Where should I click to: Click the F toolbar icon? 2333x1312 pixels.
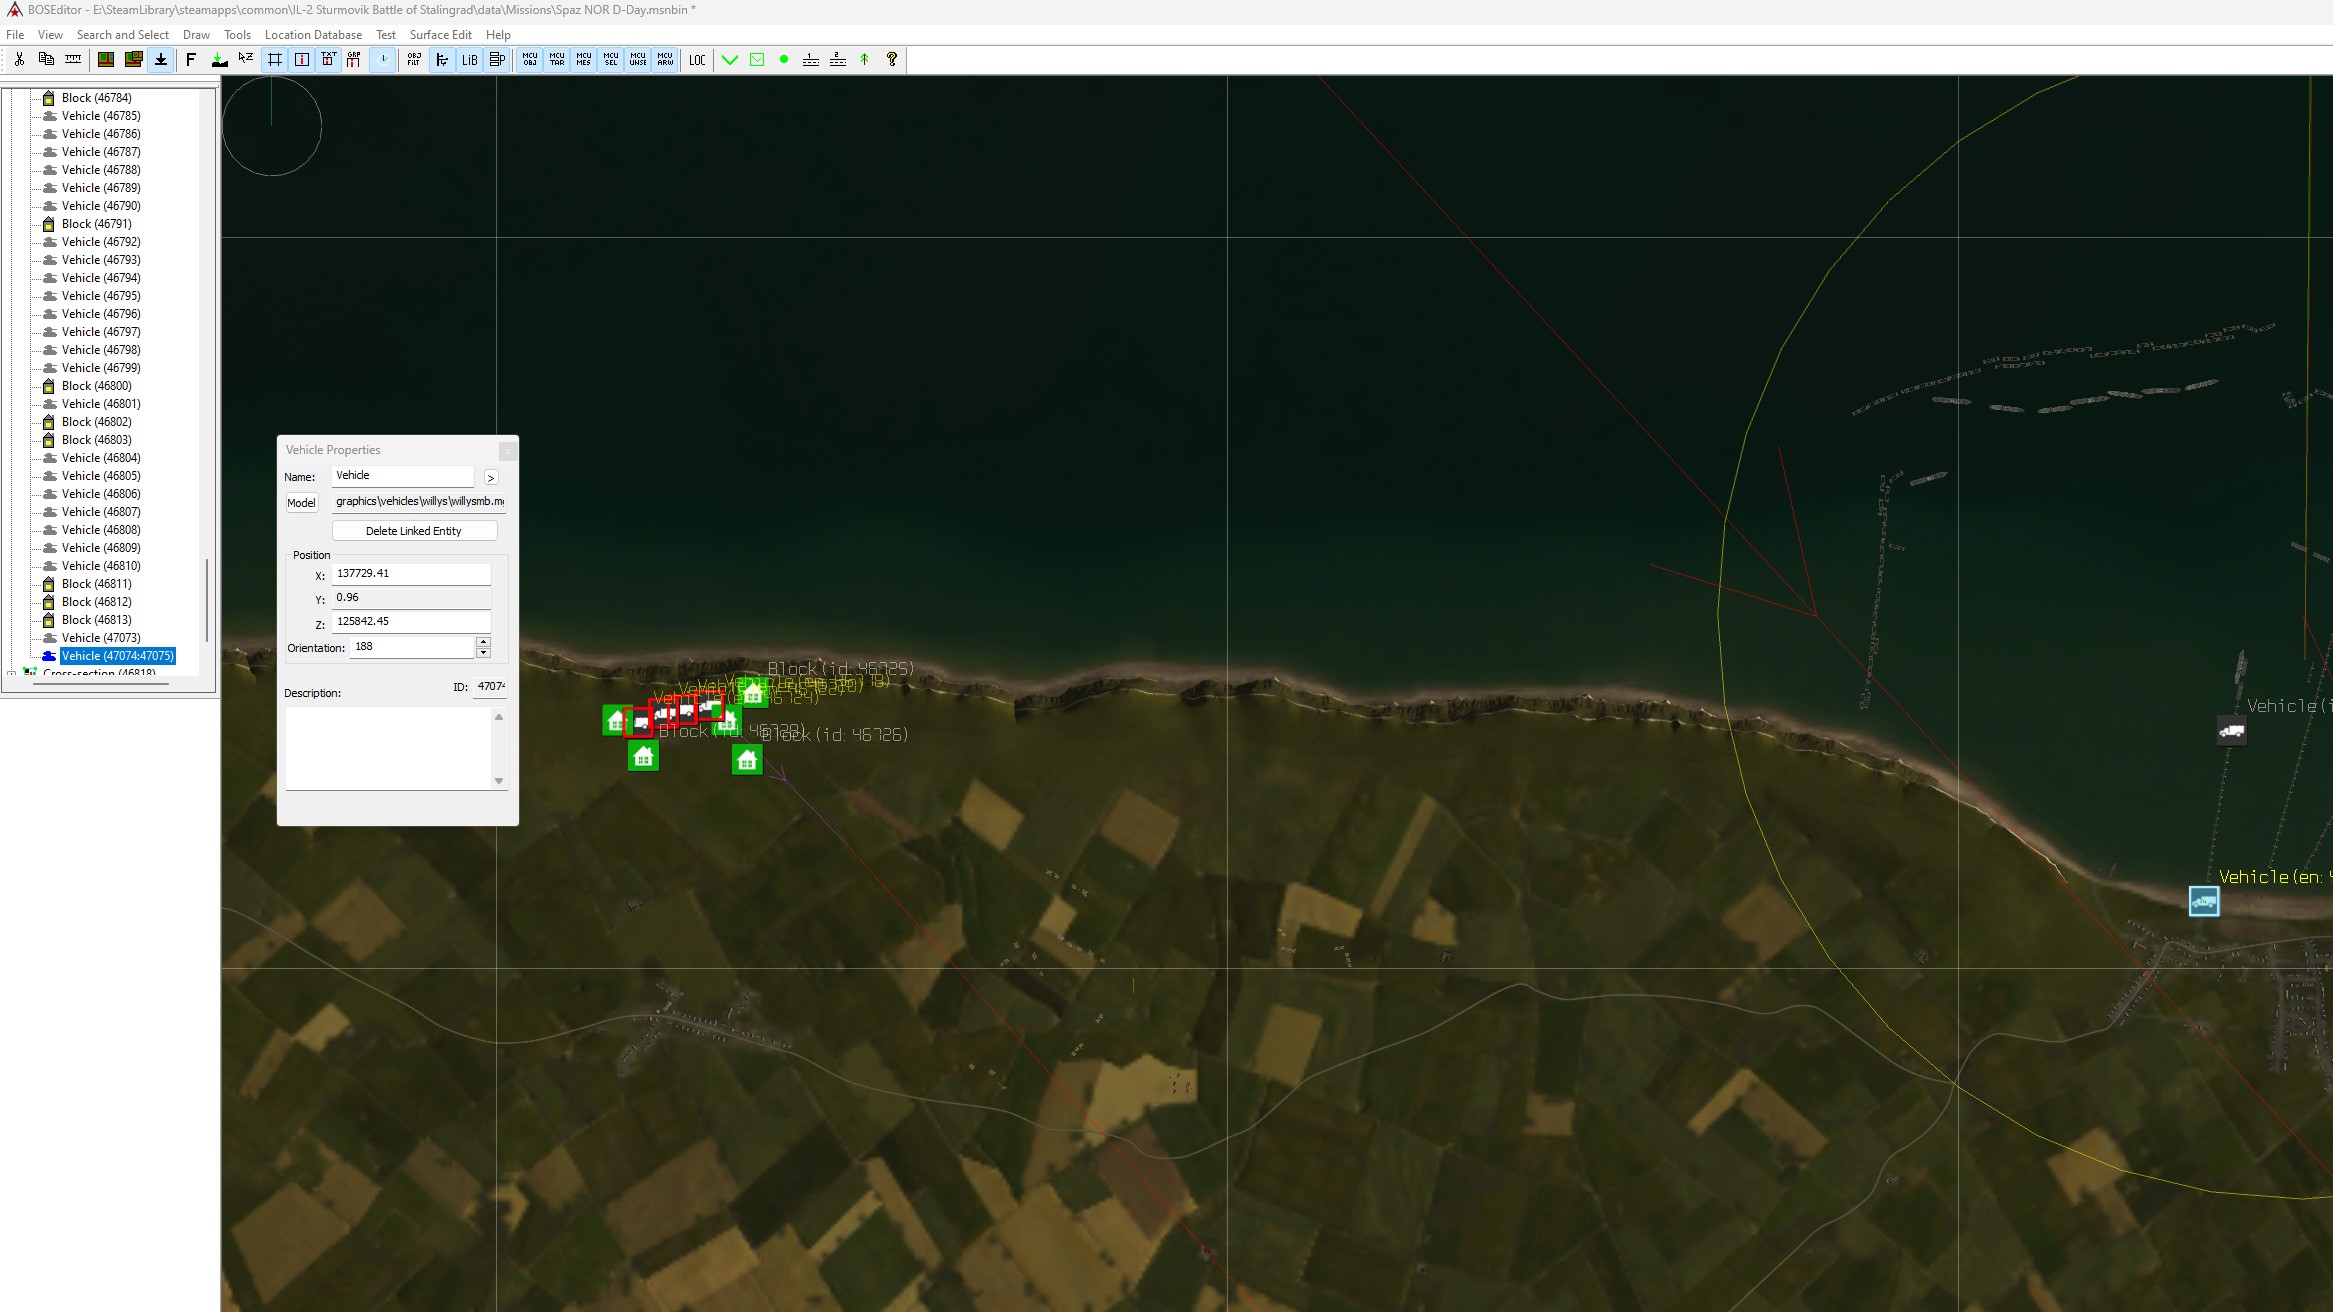191,60
